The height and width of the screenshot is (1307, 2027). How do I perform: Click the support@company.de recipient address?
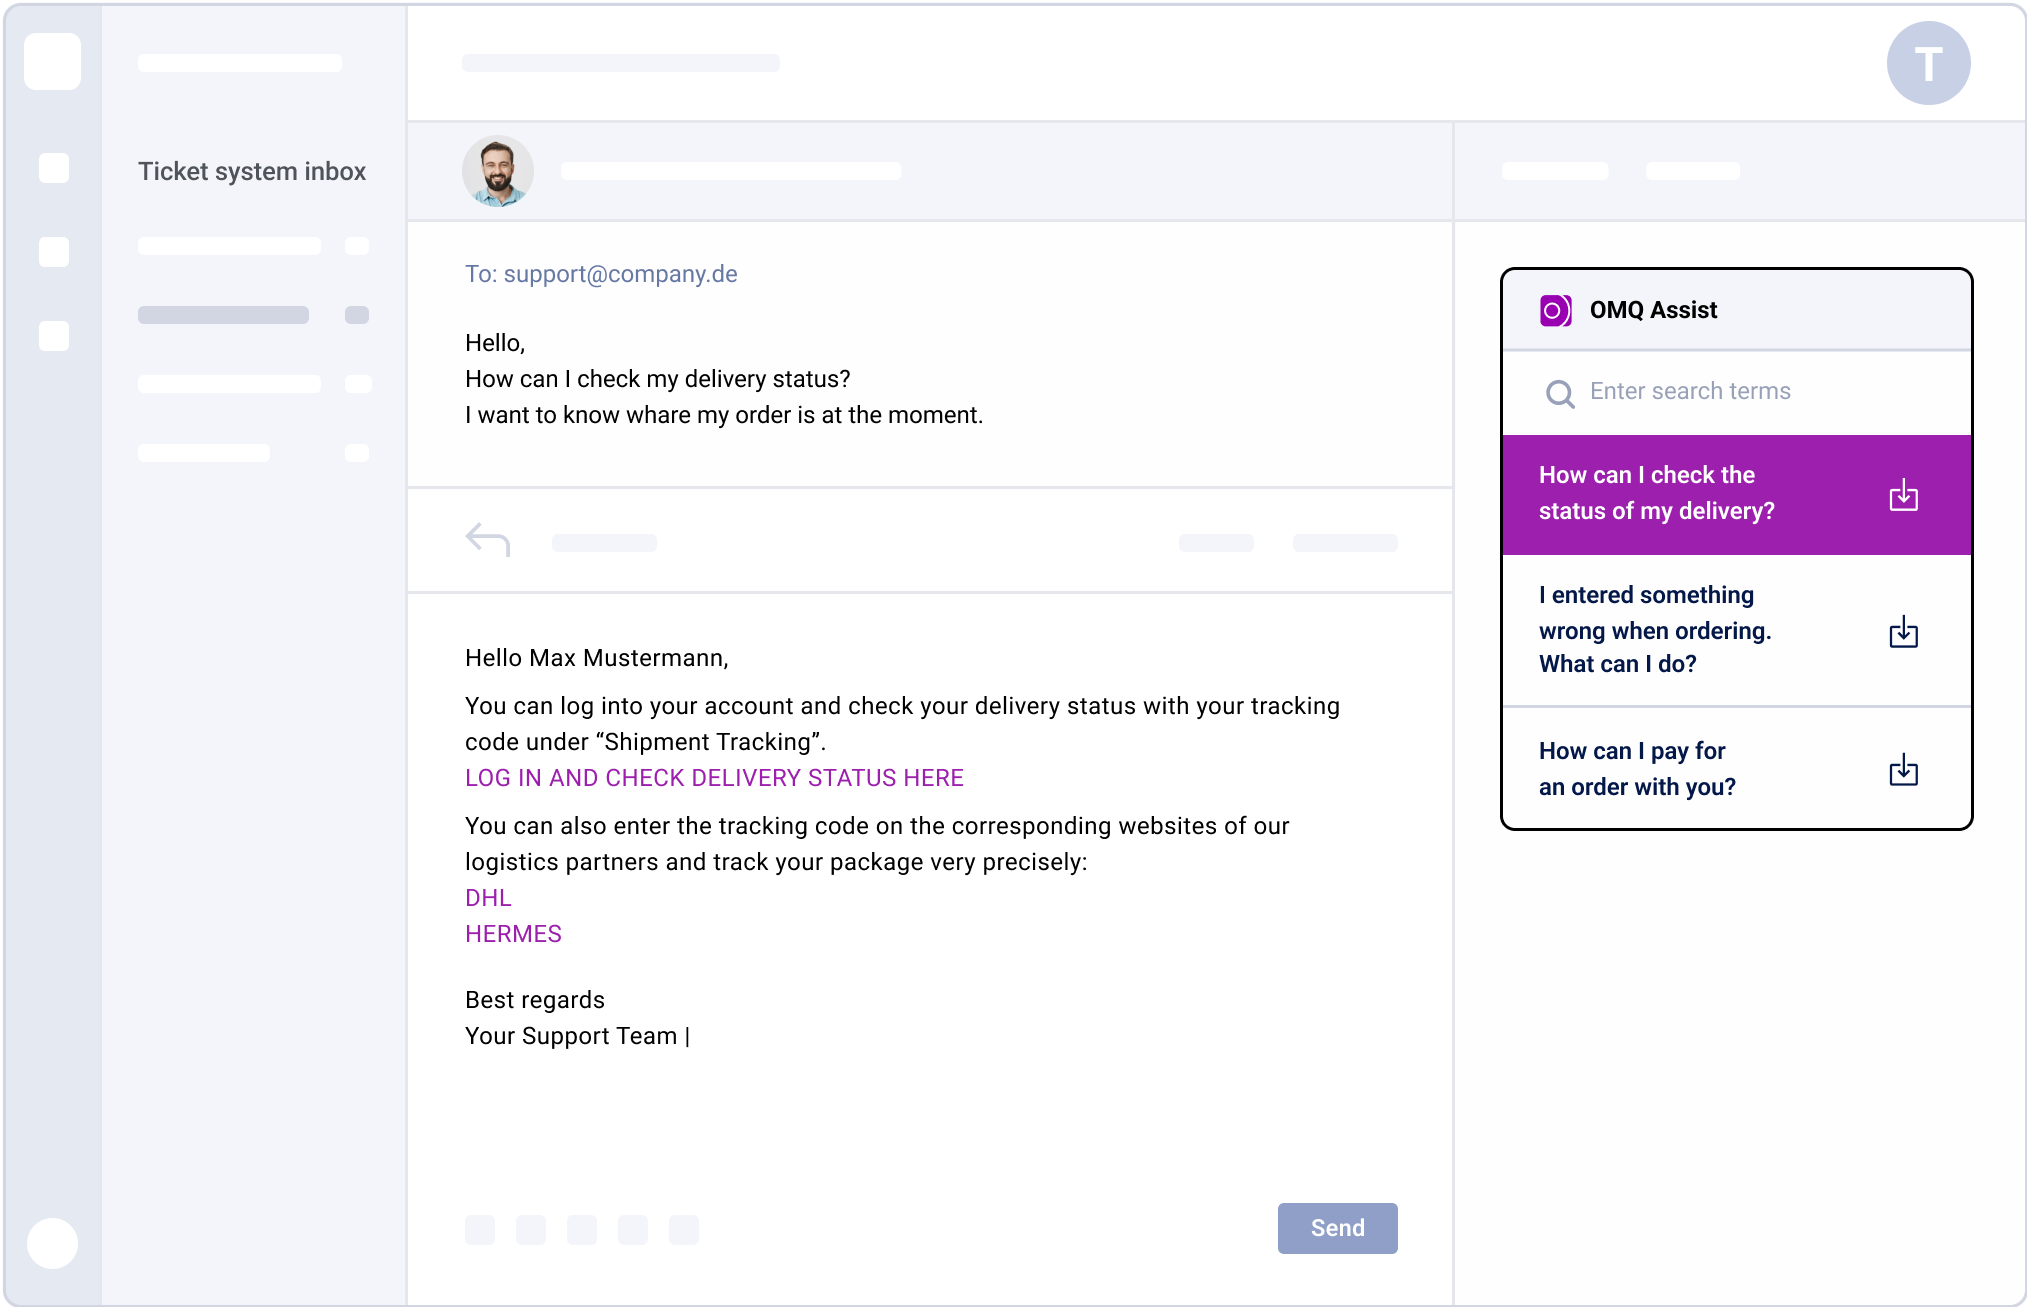pyautogui.click(x=620, y=274)
